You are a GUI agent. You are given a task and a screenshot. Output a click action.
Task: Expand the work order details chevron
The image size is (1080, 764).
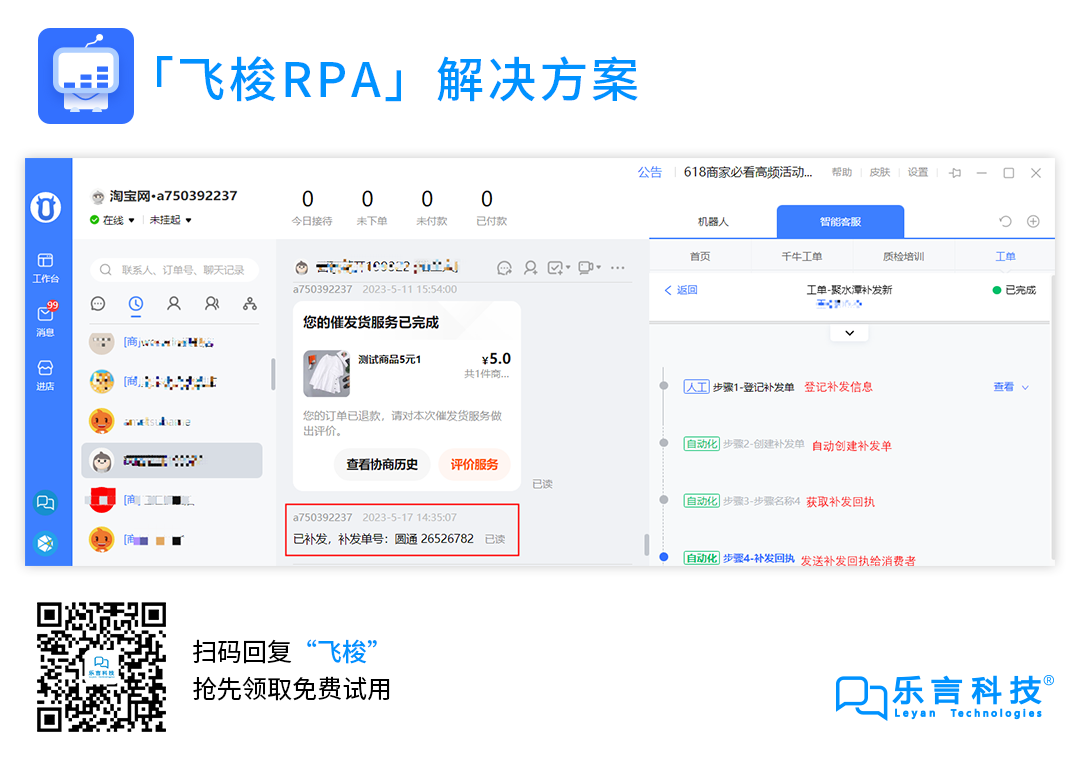pos(849,333)
